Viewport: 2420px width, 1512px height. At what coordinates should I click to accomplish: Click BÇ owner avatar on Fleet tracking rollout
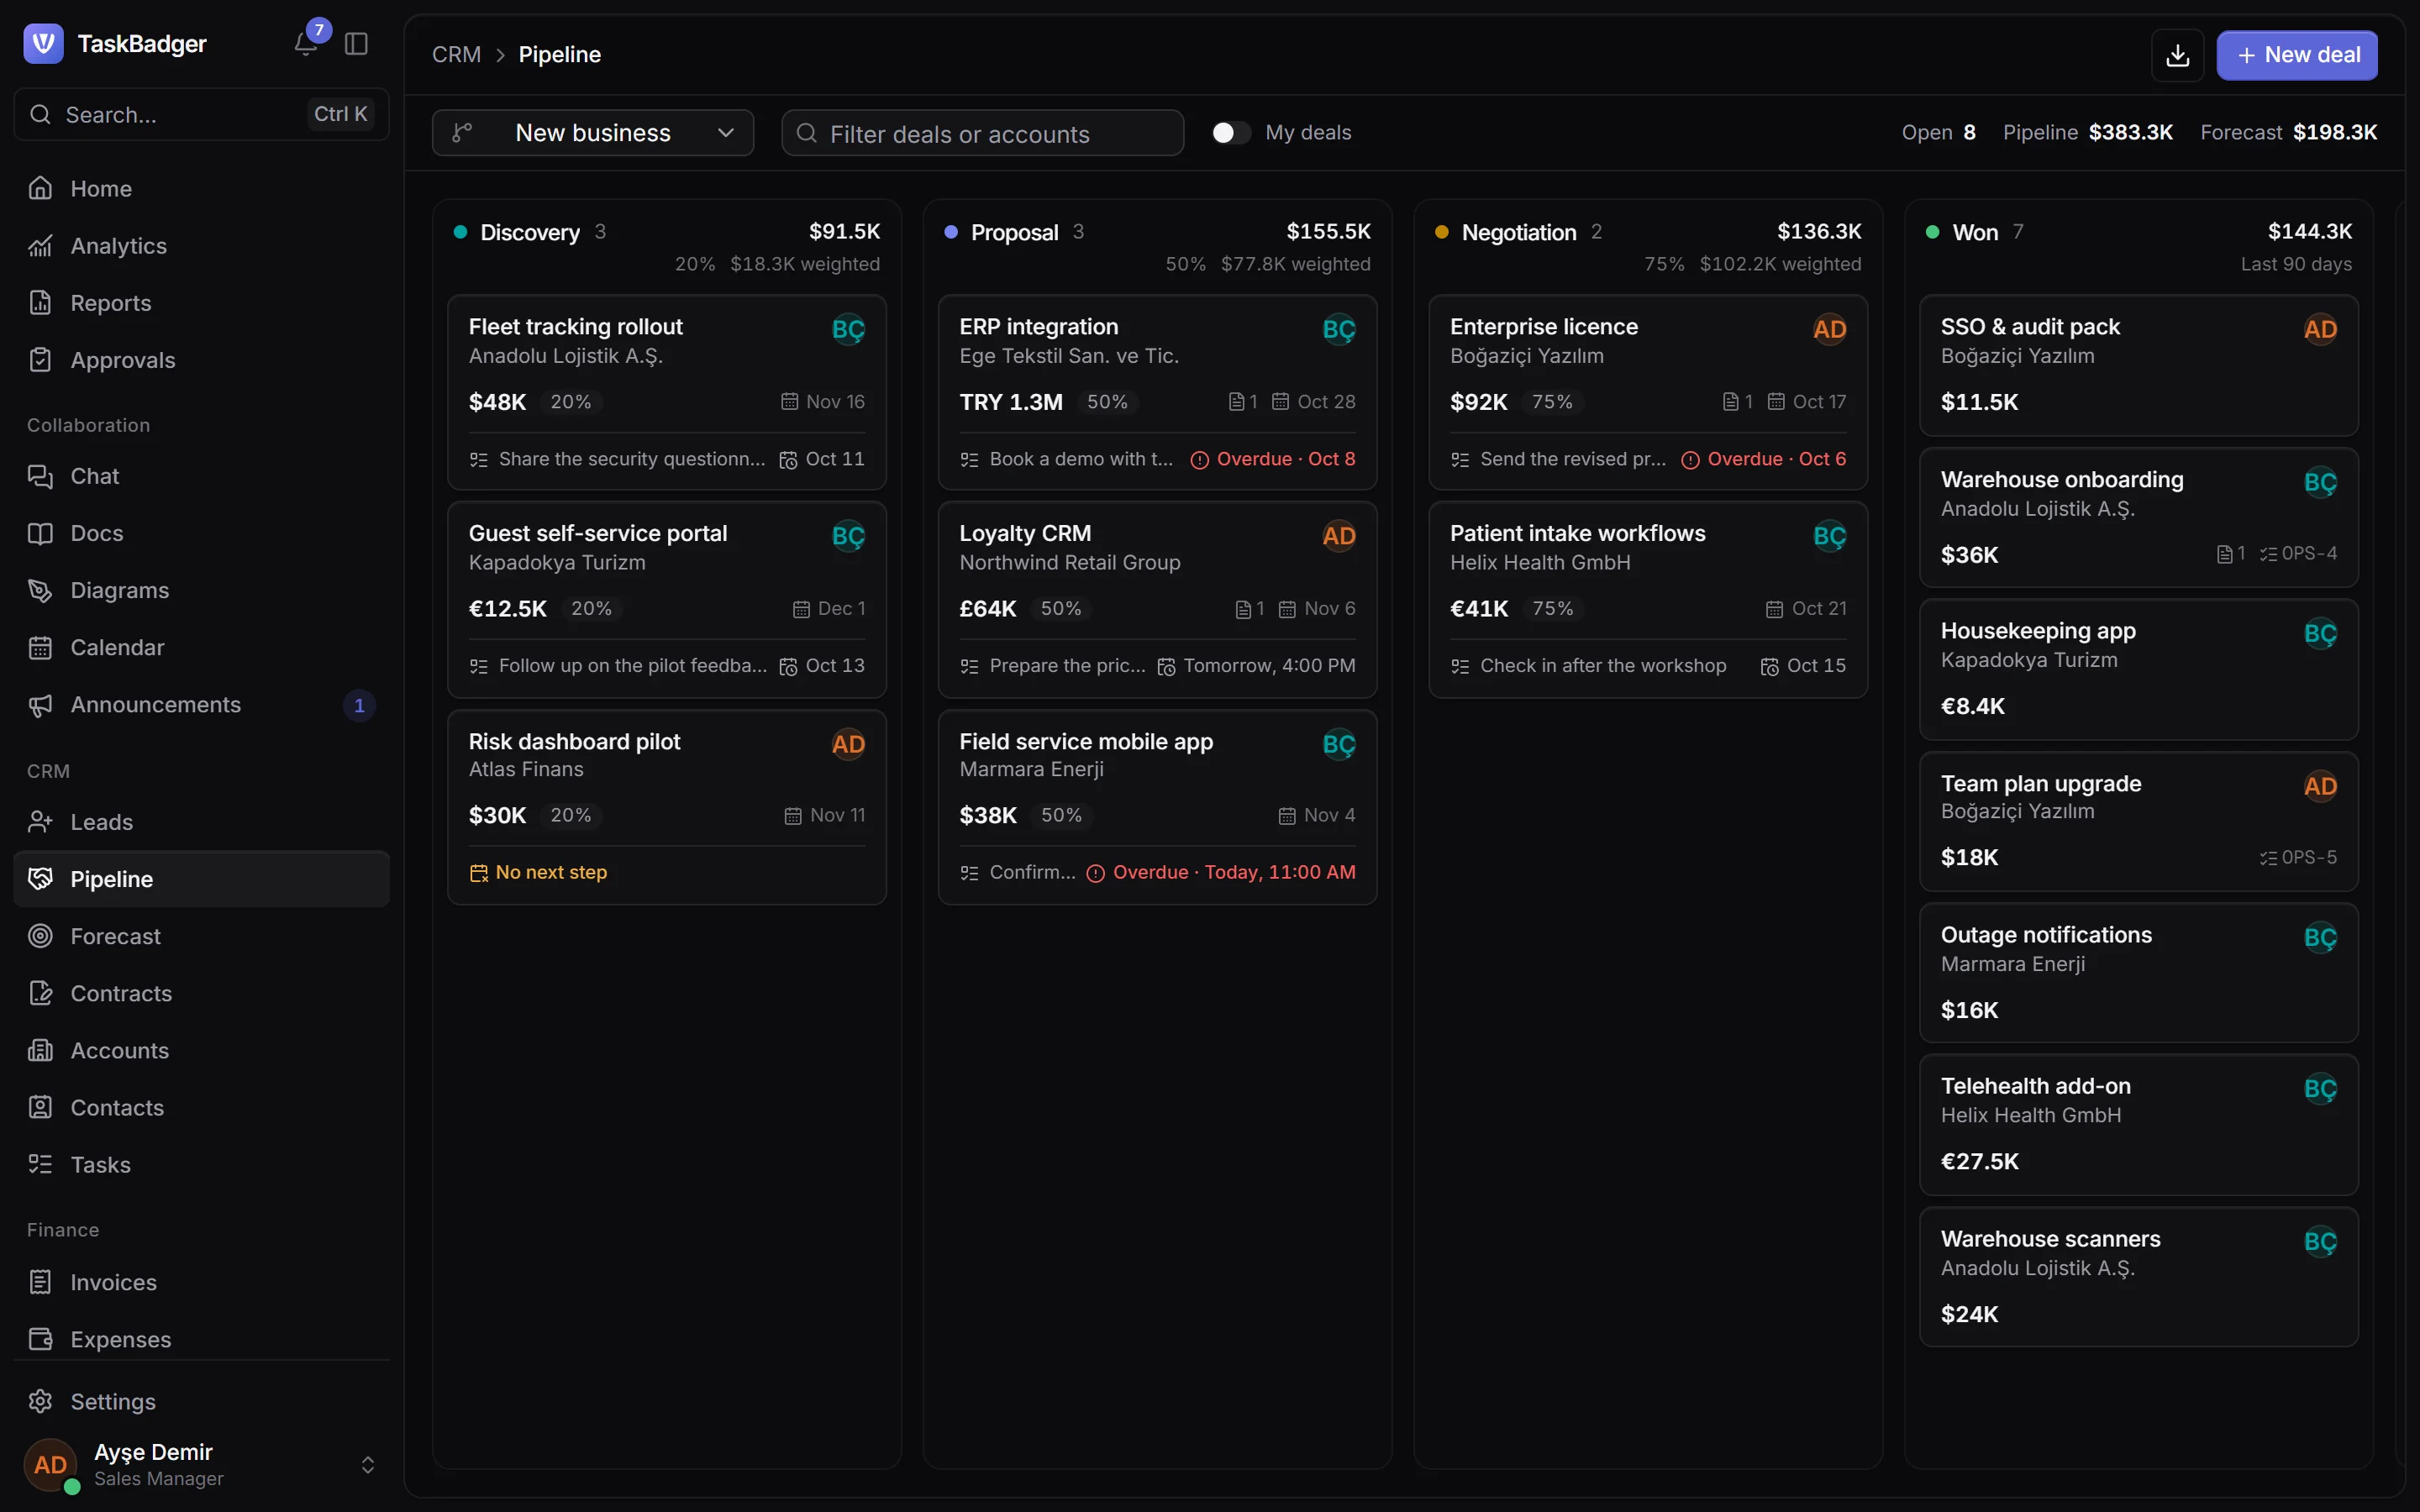point(848,329)
